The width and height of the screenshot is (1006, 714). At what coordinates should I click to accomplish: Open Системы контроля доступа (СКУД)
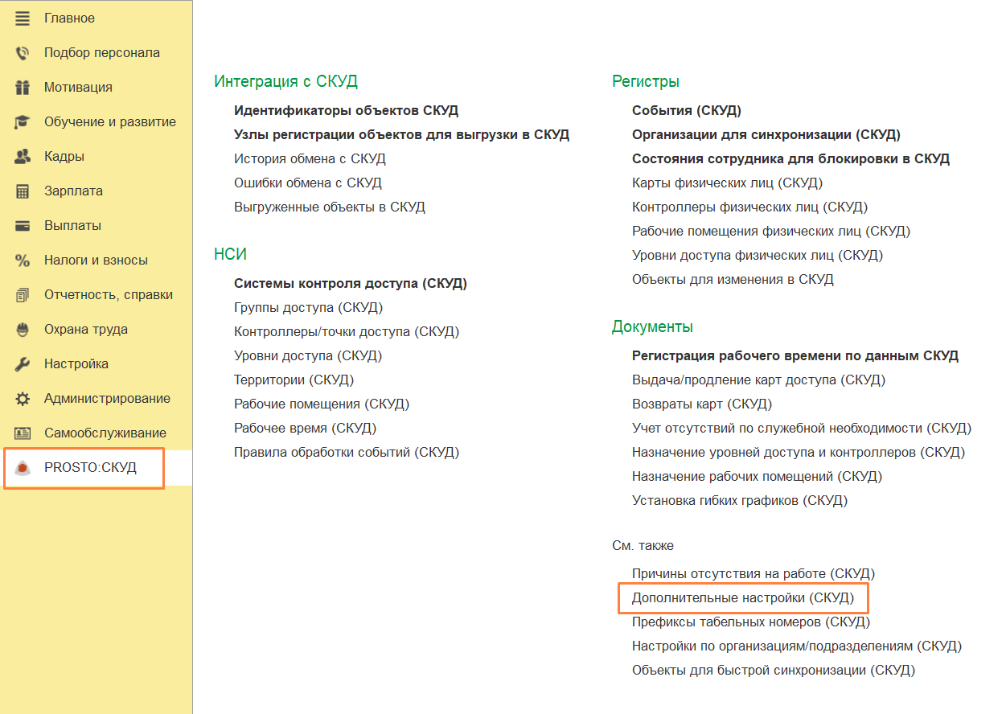[350, 284]
